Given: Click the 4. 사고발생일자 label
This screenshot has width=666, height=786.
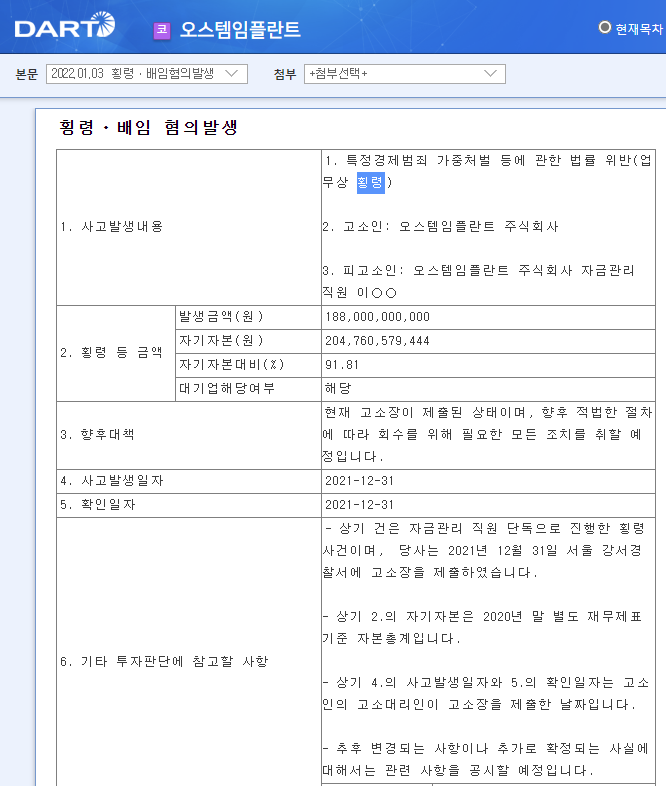Looking at the screenshot, I should tap(112, 481).
